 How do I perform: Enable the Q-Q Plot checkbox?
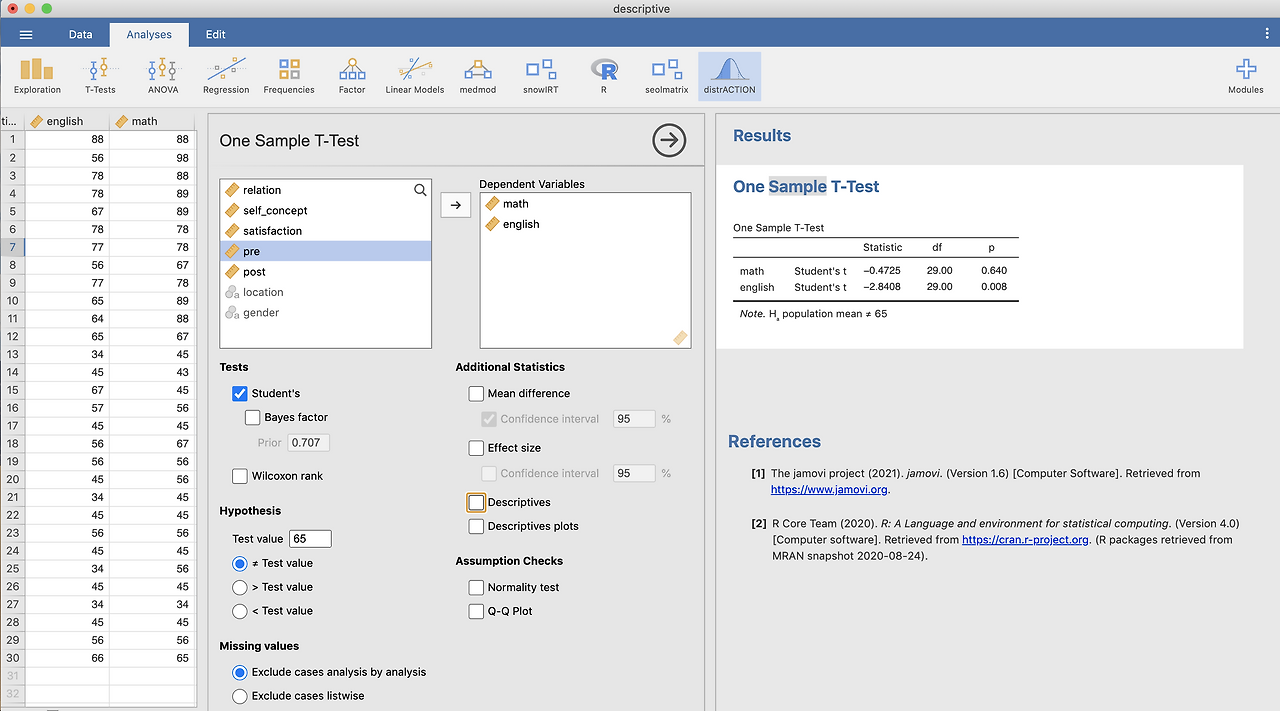coord(476,611)
